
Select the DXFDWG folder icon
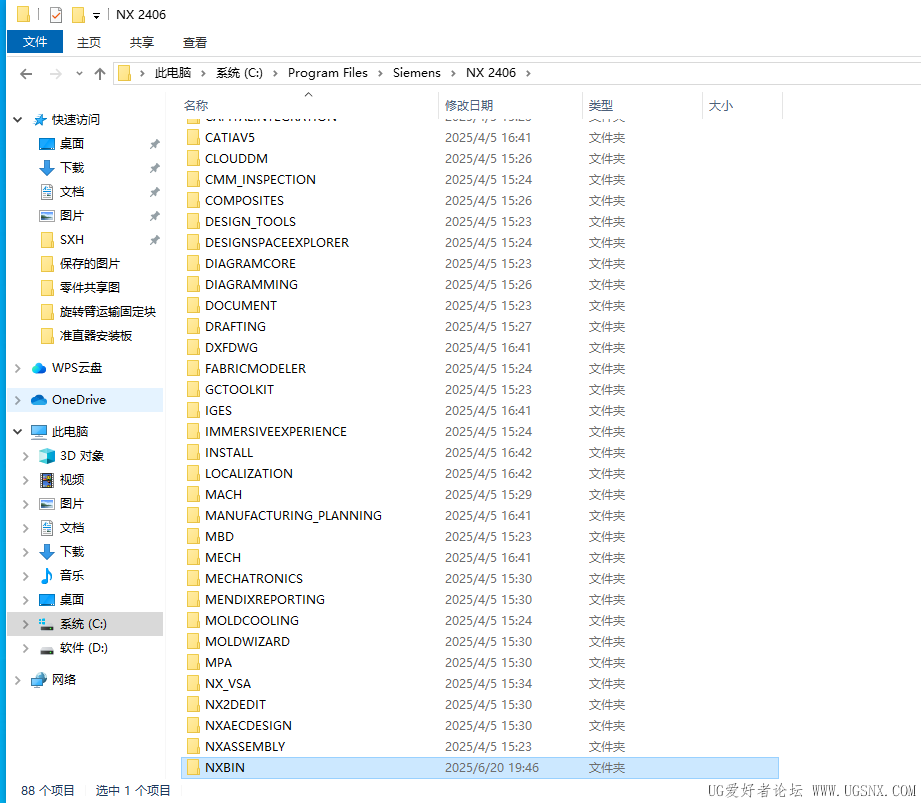[x=193, y=348]
